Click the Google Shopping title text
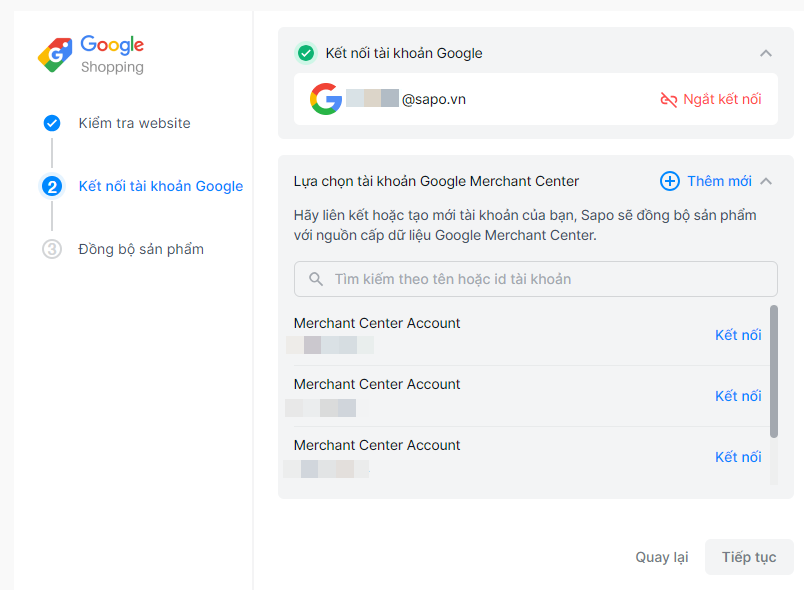804x590 pixels. pos(112,54)
